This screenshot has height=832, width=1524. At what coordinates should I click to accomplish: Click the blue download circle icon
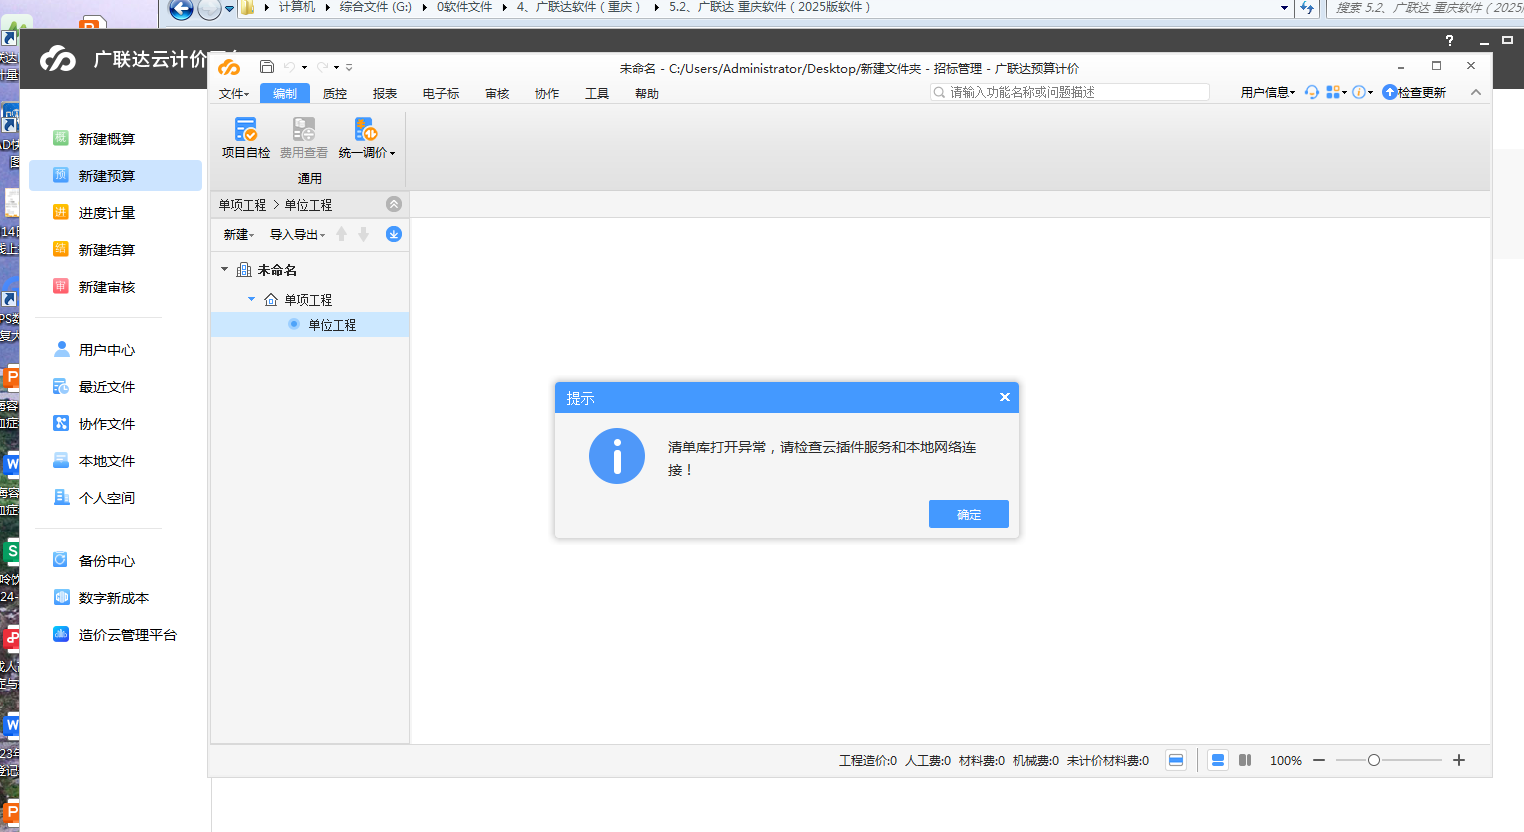[x=394, y=234]
